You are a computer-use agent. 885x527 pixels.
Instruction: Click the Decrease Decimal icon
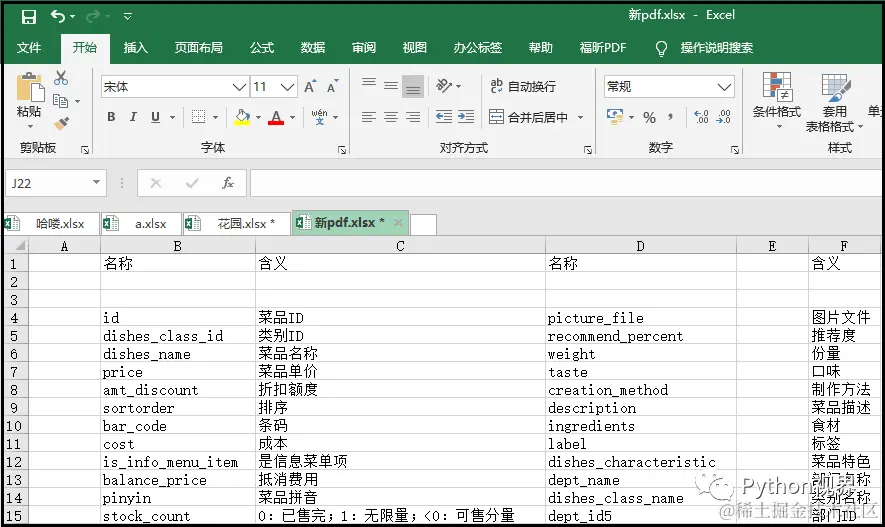coord(724,117)
